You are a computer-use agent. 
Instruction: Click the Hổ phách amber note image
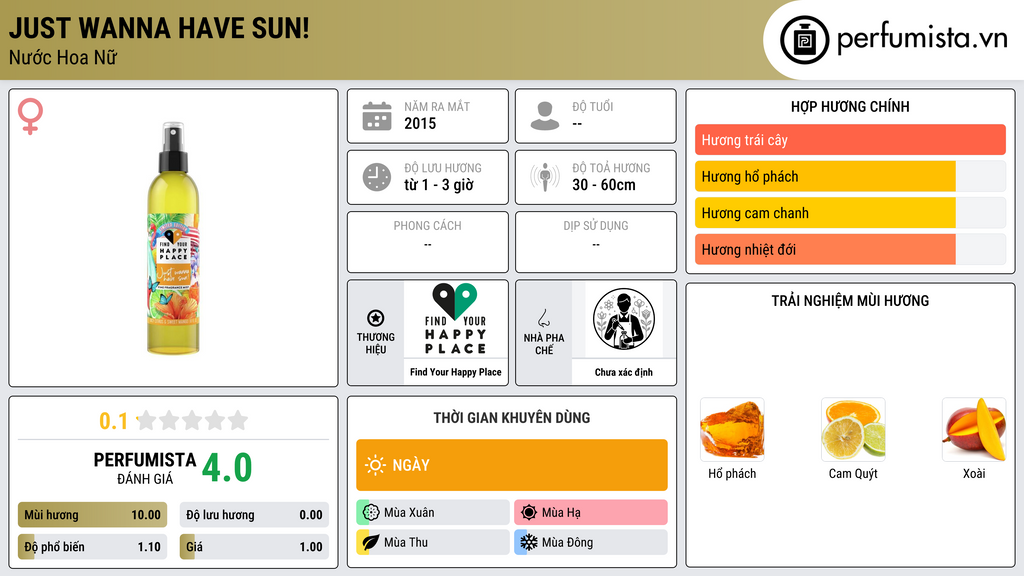(732, 430)
